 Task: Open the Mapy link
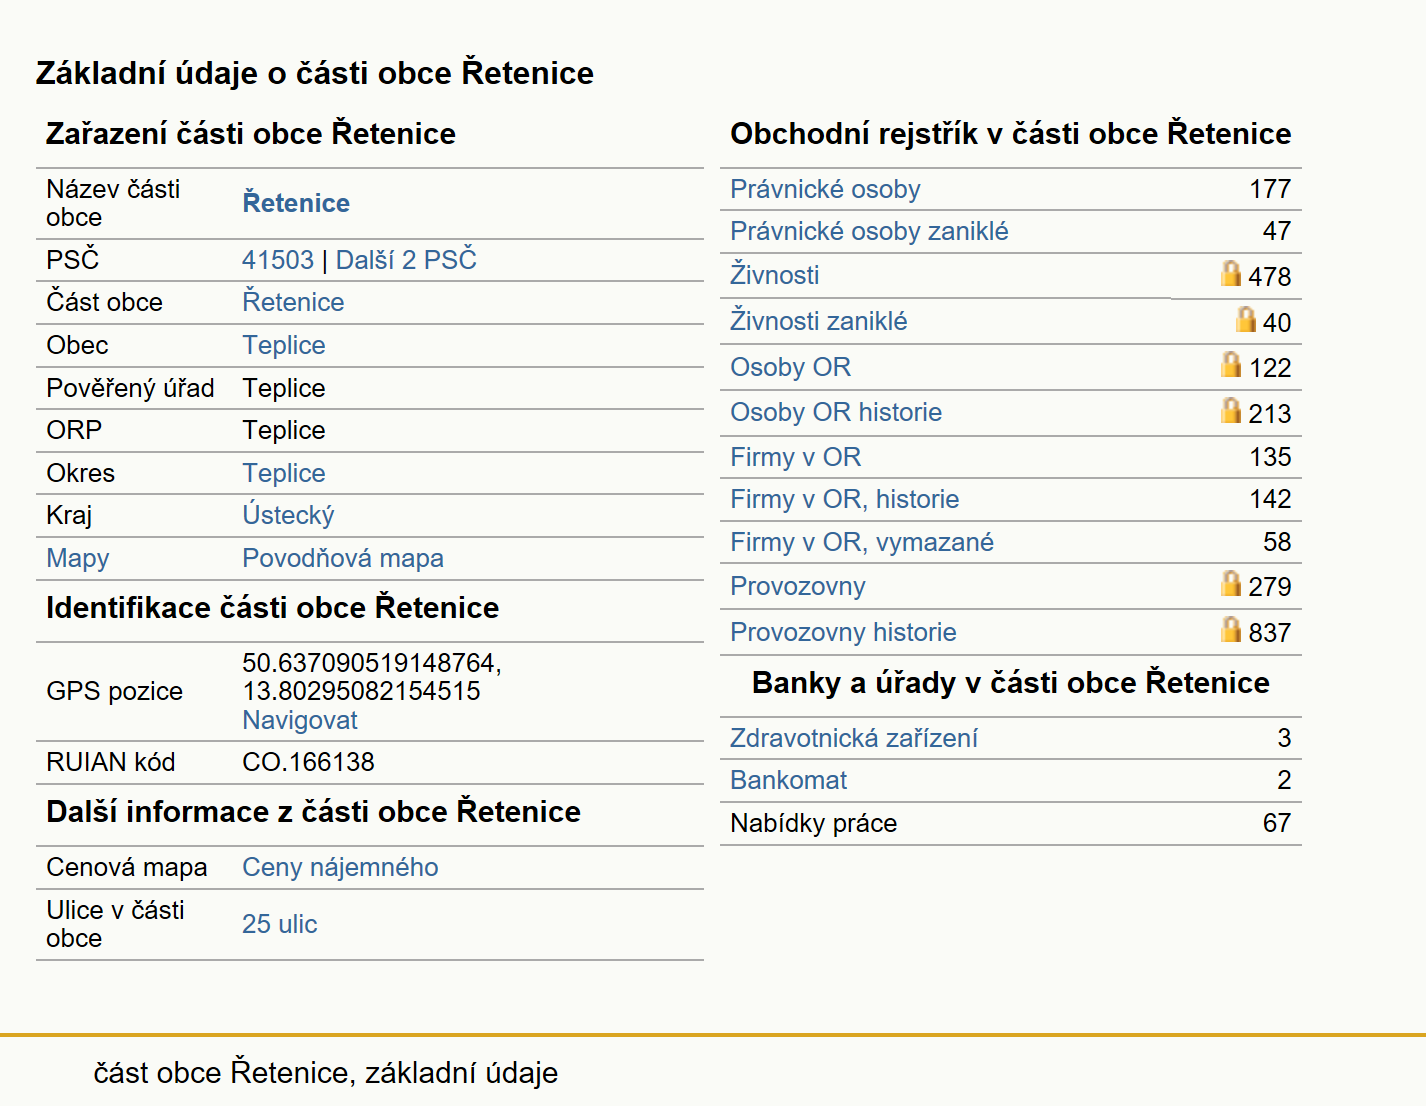pos(78,558)
